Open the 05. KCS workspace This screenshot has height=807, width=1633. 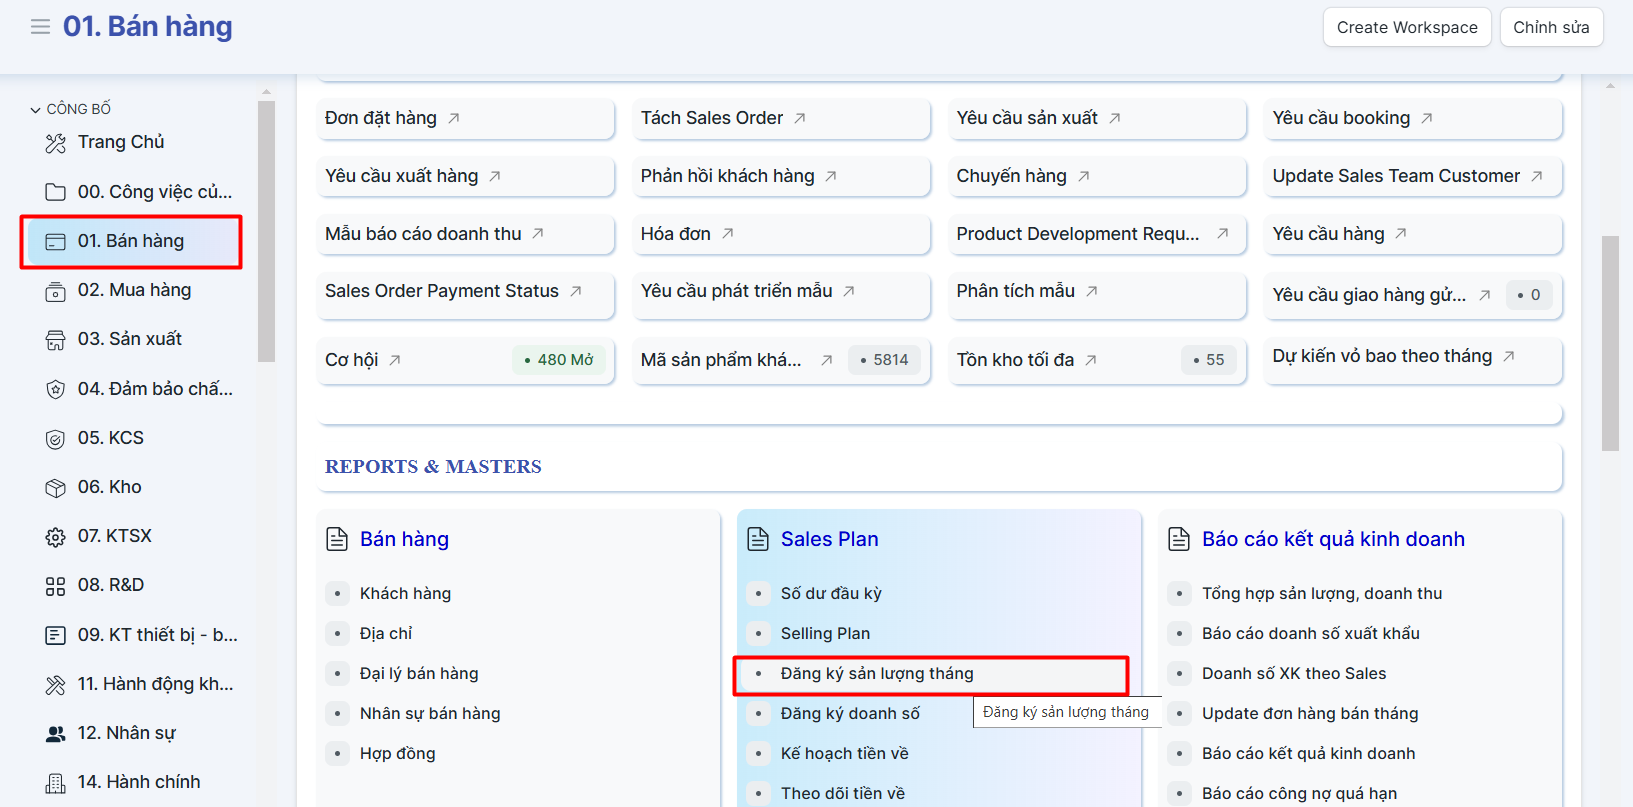click(111, 438)
